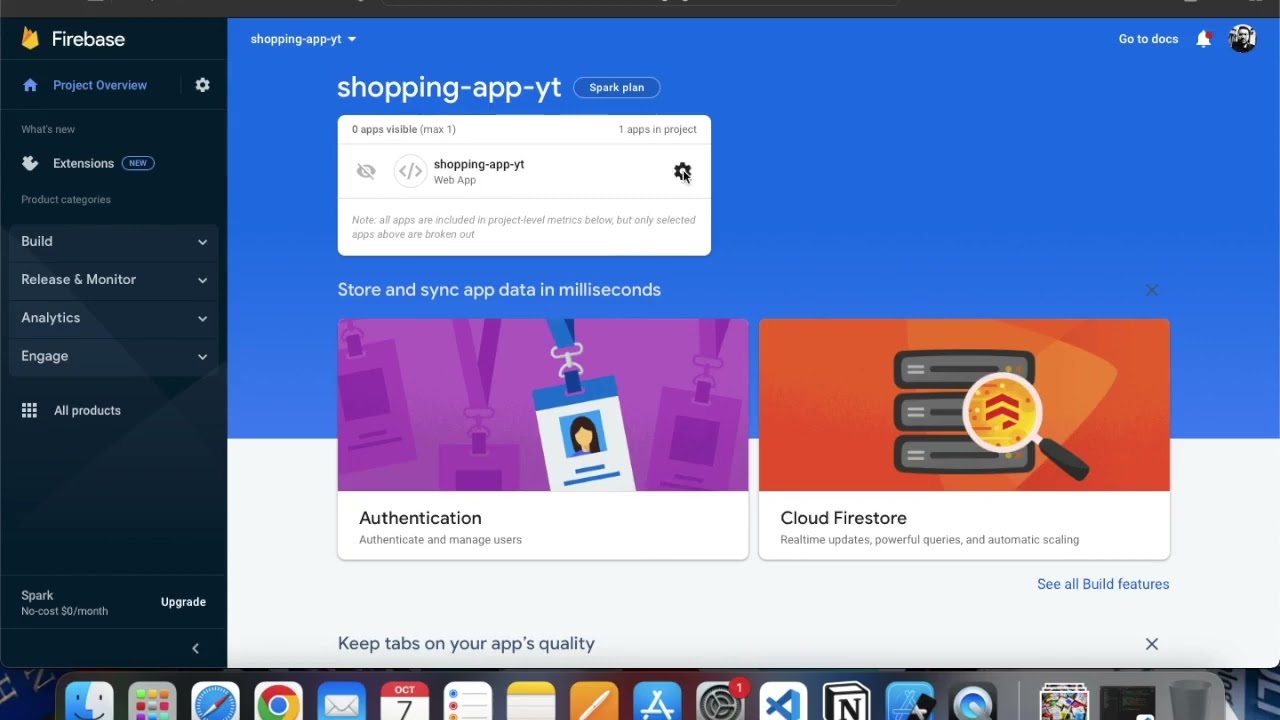Open the Authentication card
Viewport: 1280px width, 720px height.
coord(543,439)
